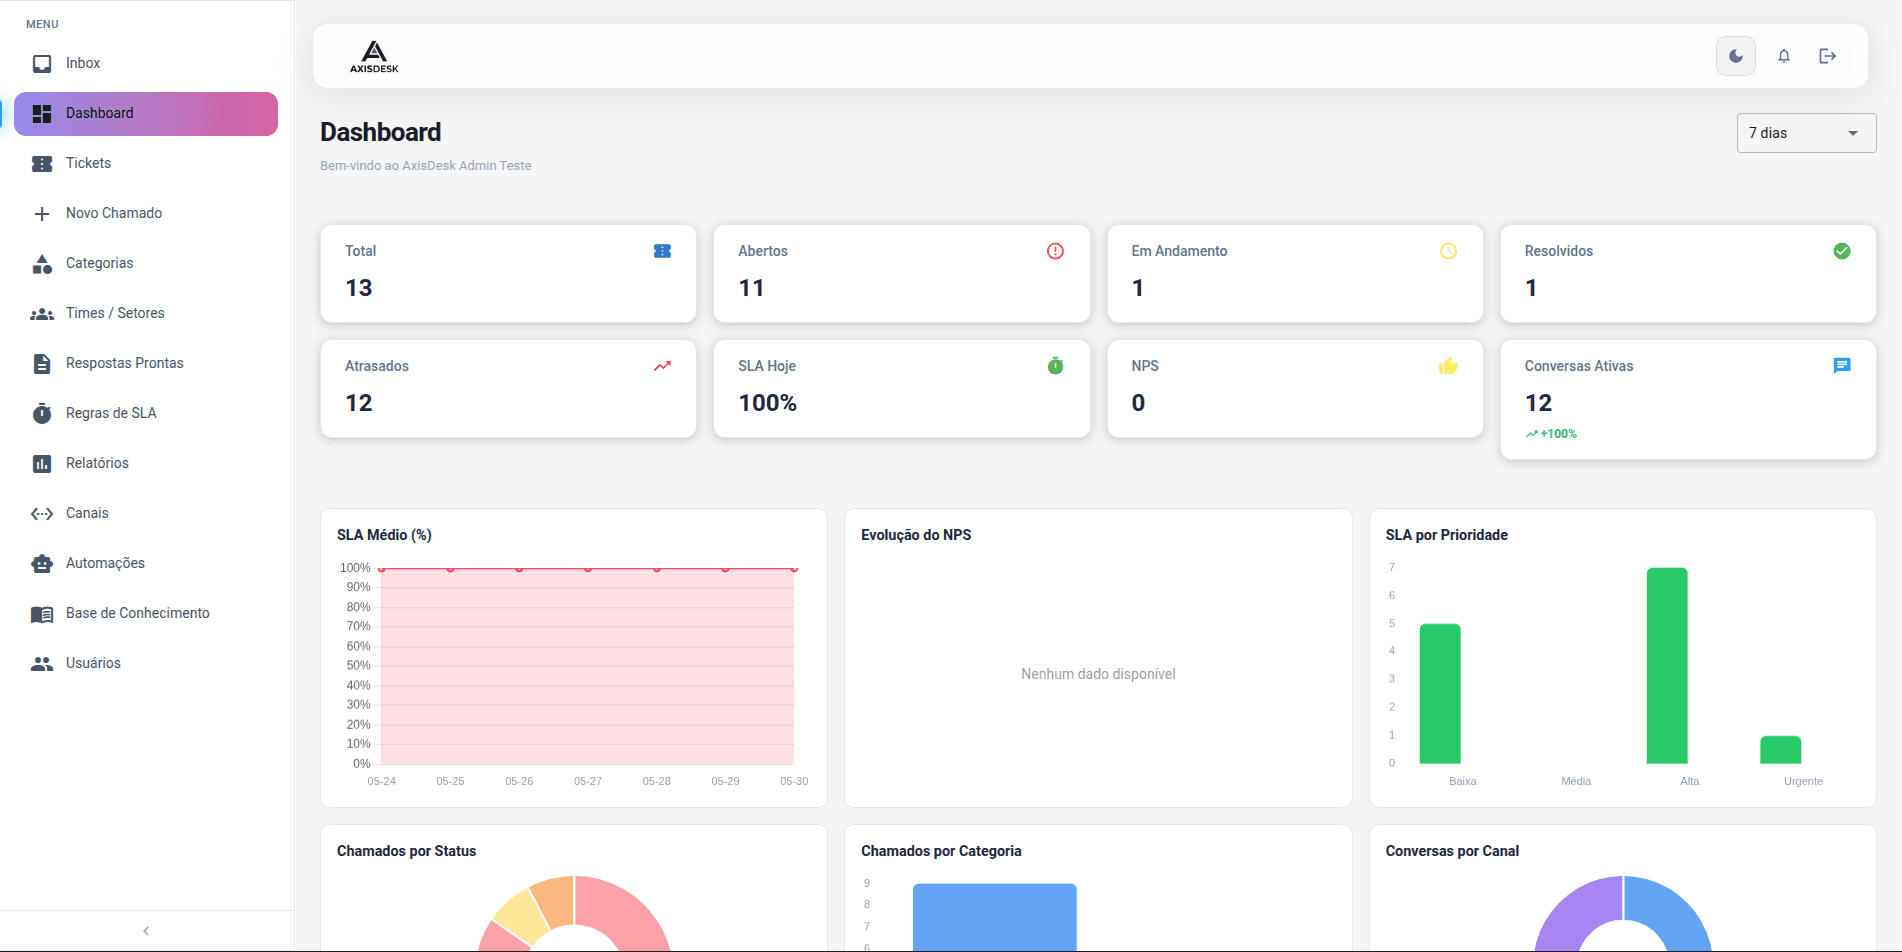Open Novo Chamado from the menu
The height and width of the screenshot is (952, 1902).
tap(146, 214)
